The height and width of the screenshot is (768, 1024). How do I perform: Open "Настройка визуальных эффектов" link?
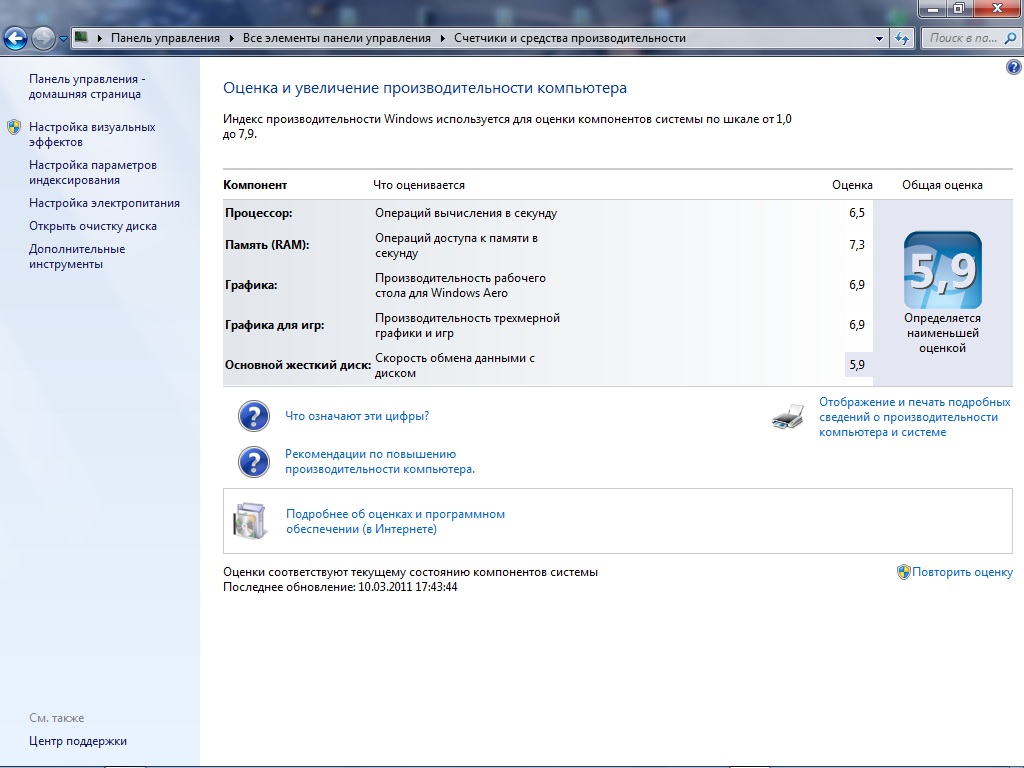[92, 134]
